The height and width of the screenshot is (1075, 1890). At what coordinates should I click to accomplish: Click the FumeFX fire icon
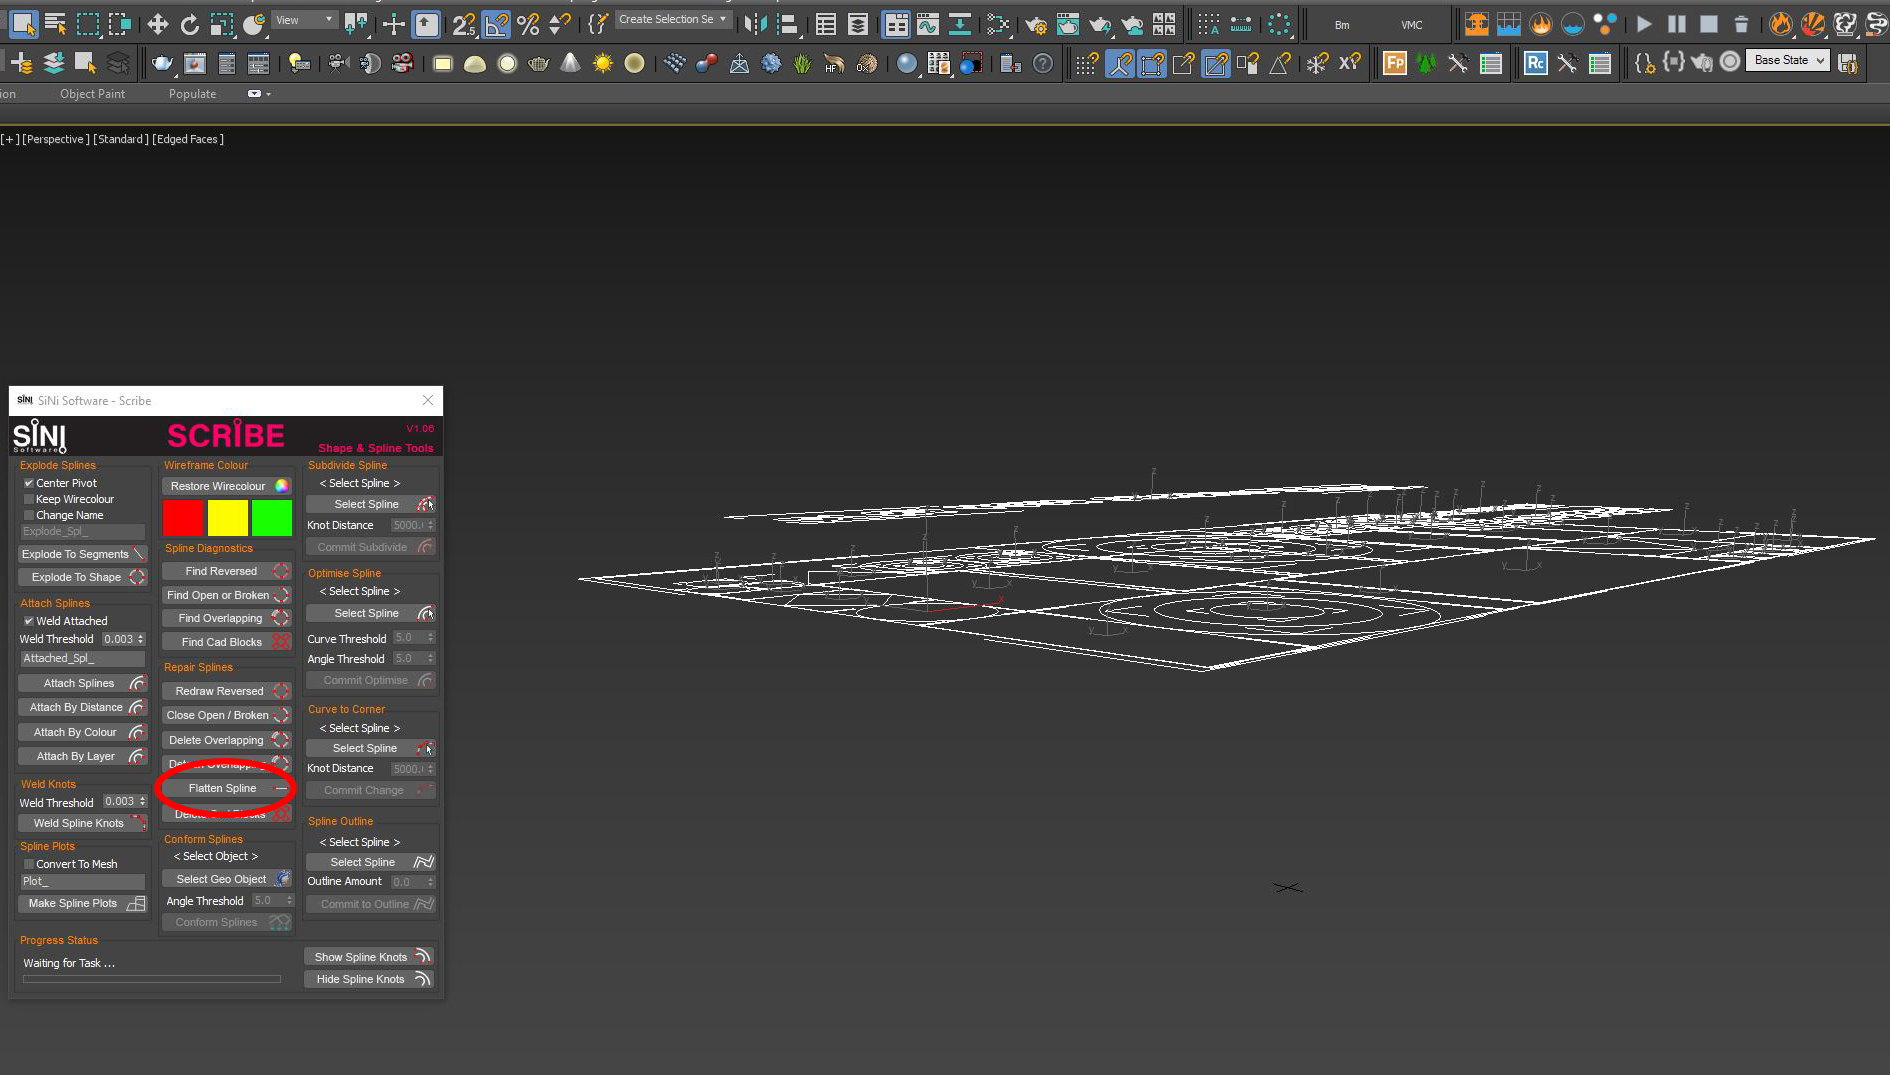coord(1781,23)
